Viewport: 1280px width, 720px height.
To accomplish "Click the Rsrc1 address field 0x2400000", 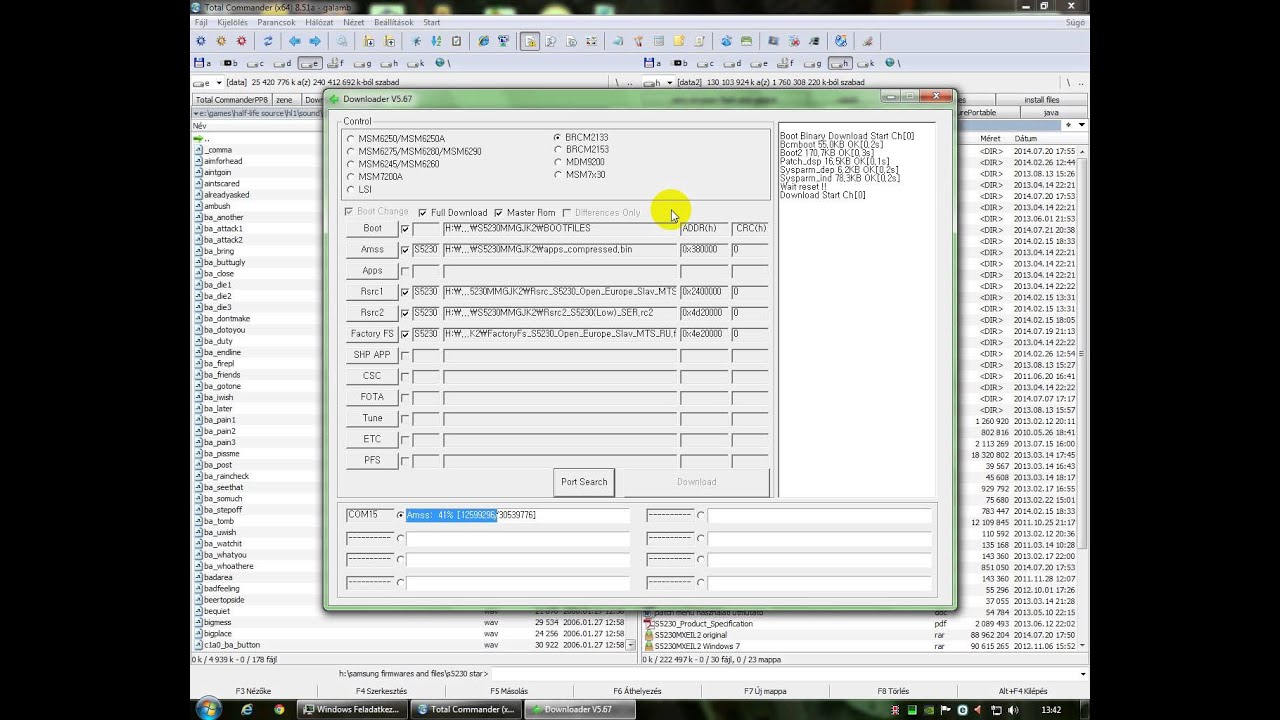I will coord(704,292).
